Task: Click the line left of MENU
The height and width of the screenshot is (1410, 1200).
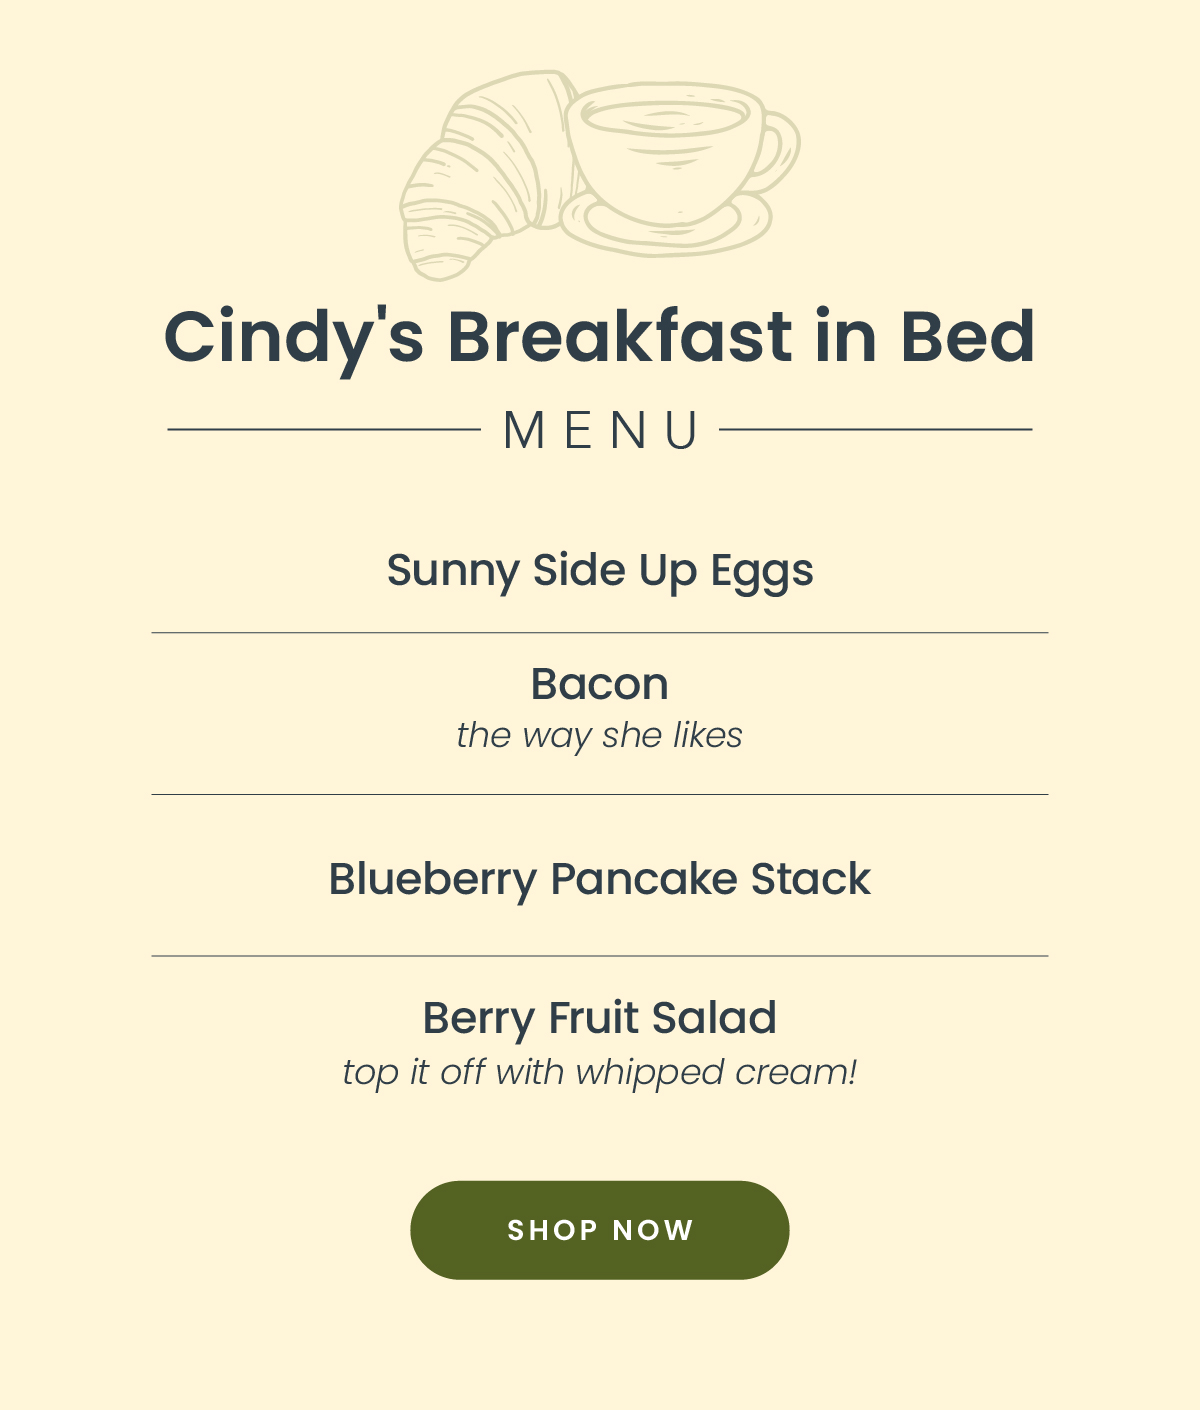Action: point(324,430)
